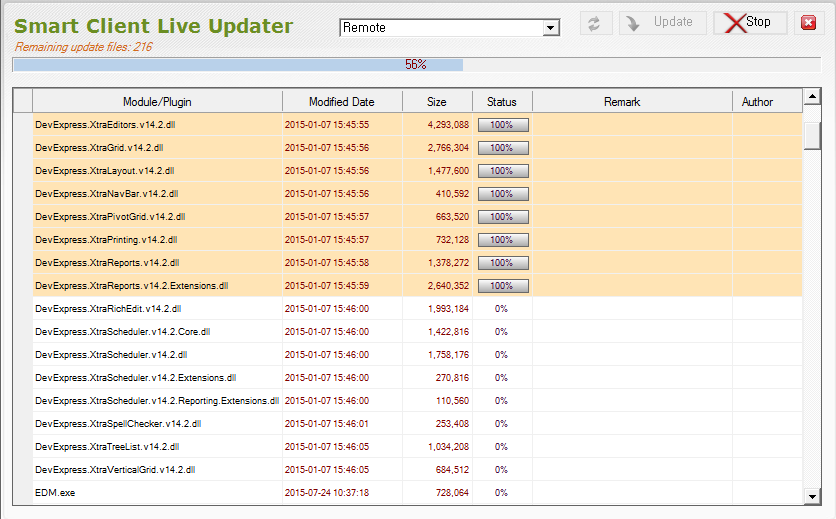This screenshot has height=519, width=836.
Task: Click the vertical scrollbar thumb
Action: (x=812, y=135)
